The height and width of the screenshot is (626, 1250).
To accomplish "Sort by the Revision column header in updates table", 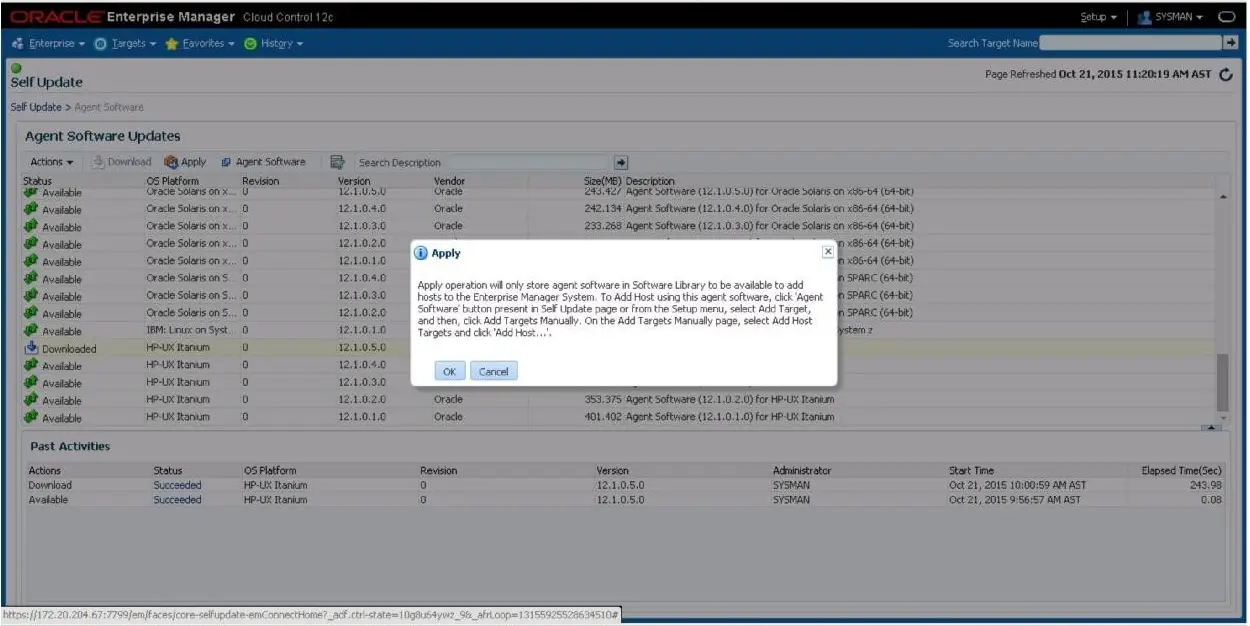I will [x=260, y=181].
